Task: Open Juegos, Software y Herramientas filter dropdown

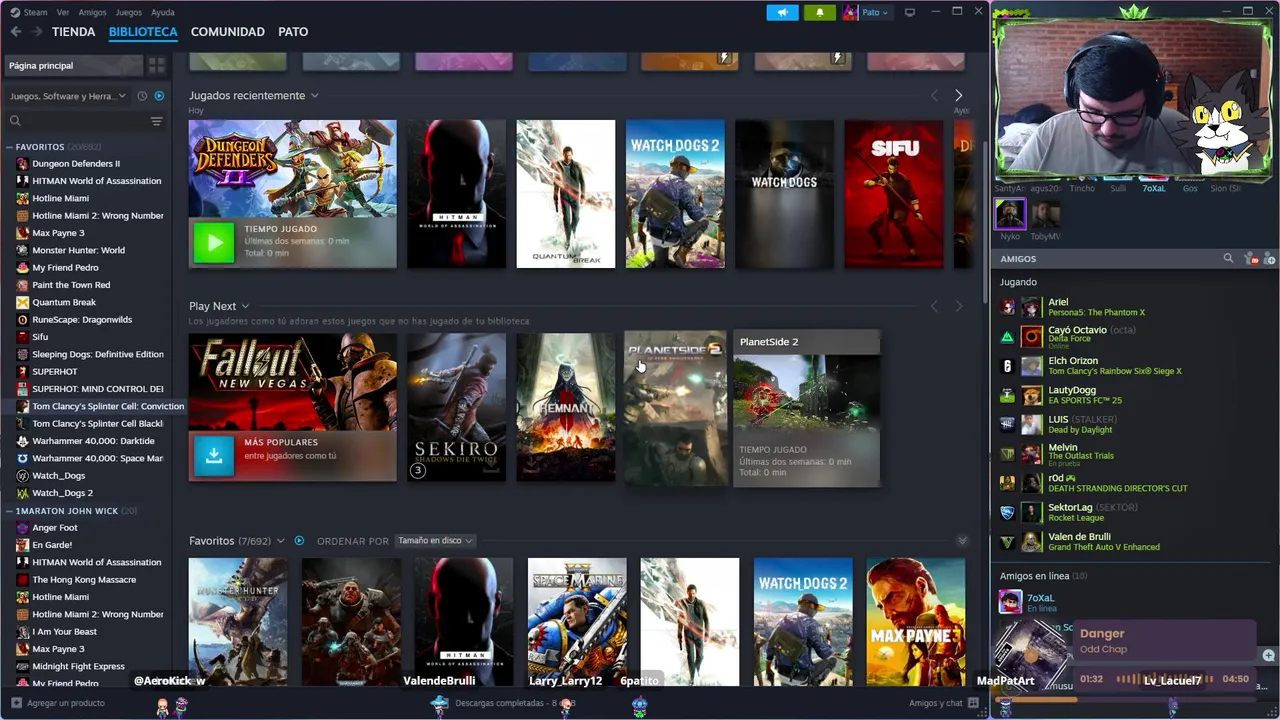Action: point(68,96)
